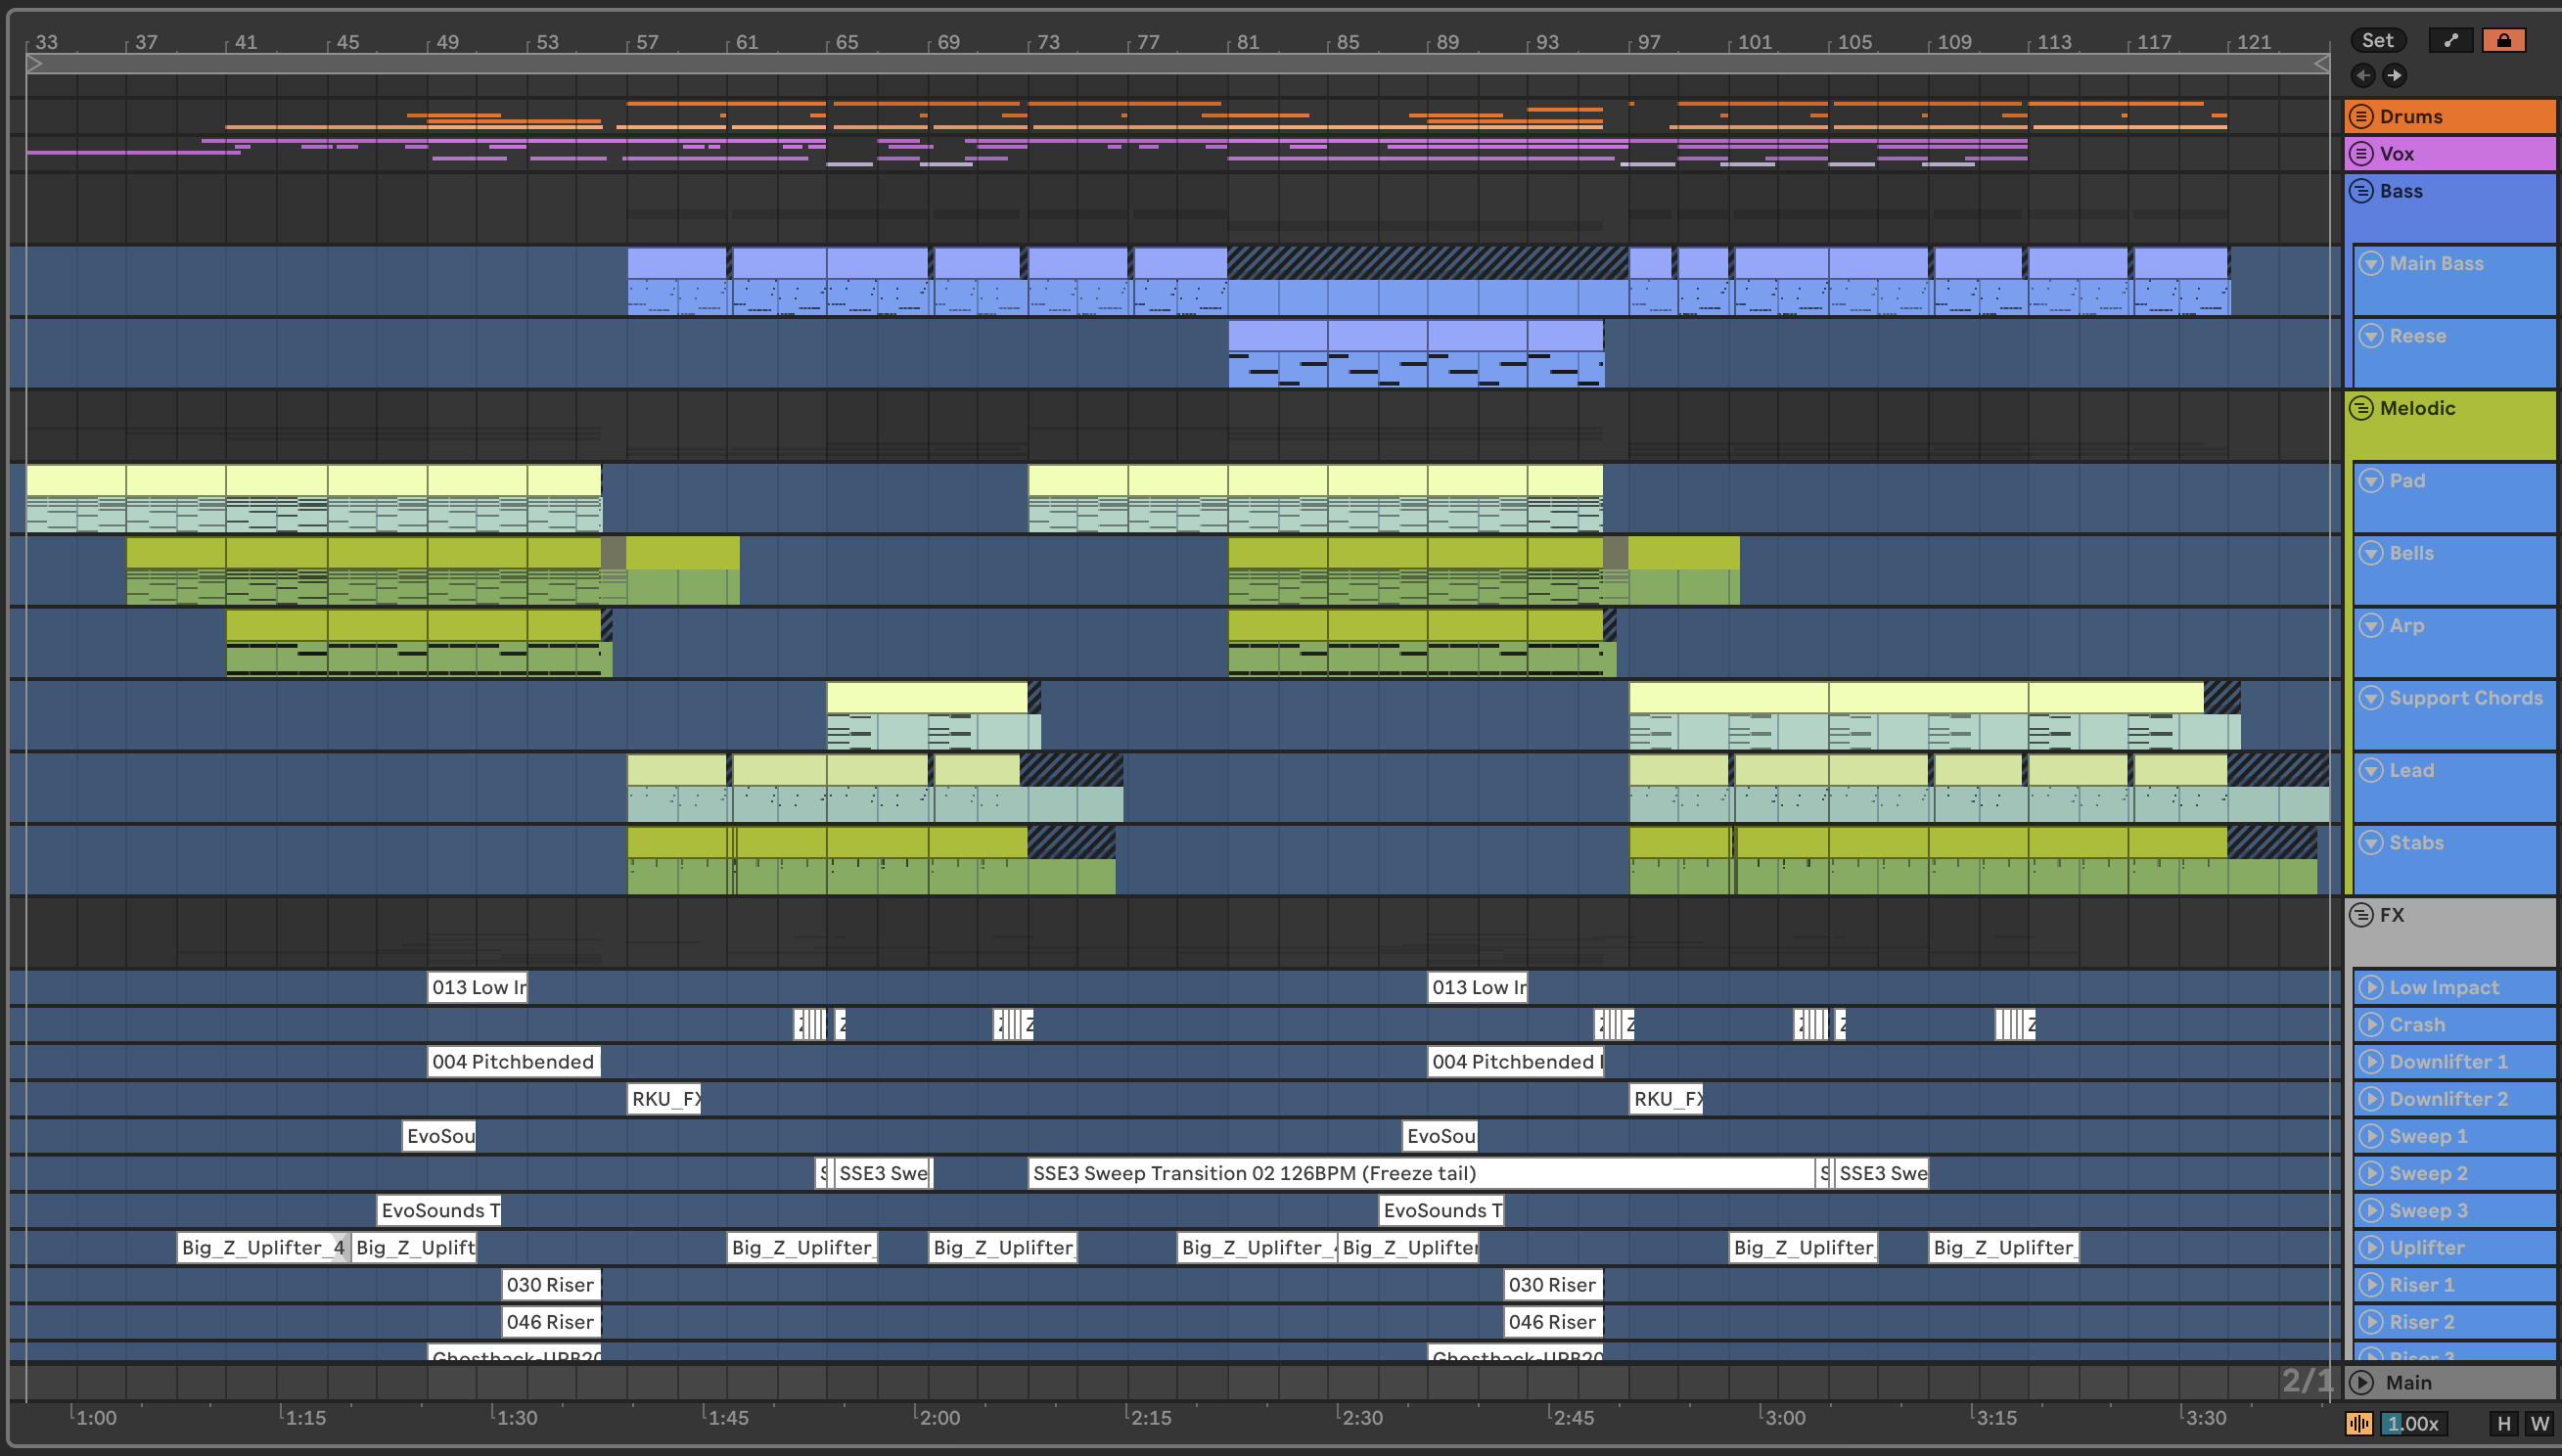Unfold the Main track
Image resolution: width=2562 pixels, height=1456 pixels.
coord(2362,1382)
